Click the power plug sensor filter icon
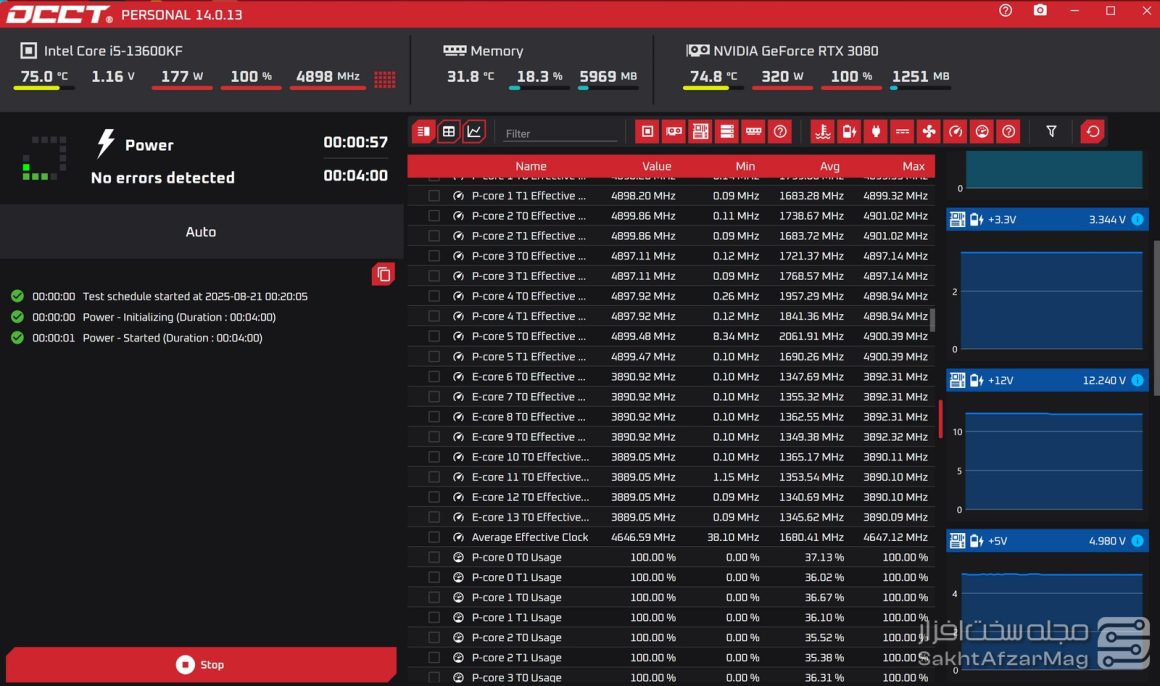Viewport: 1160px width, 686px height. pyautogui.click(x=875, y=131)
